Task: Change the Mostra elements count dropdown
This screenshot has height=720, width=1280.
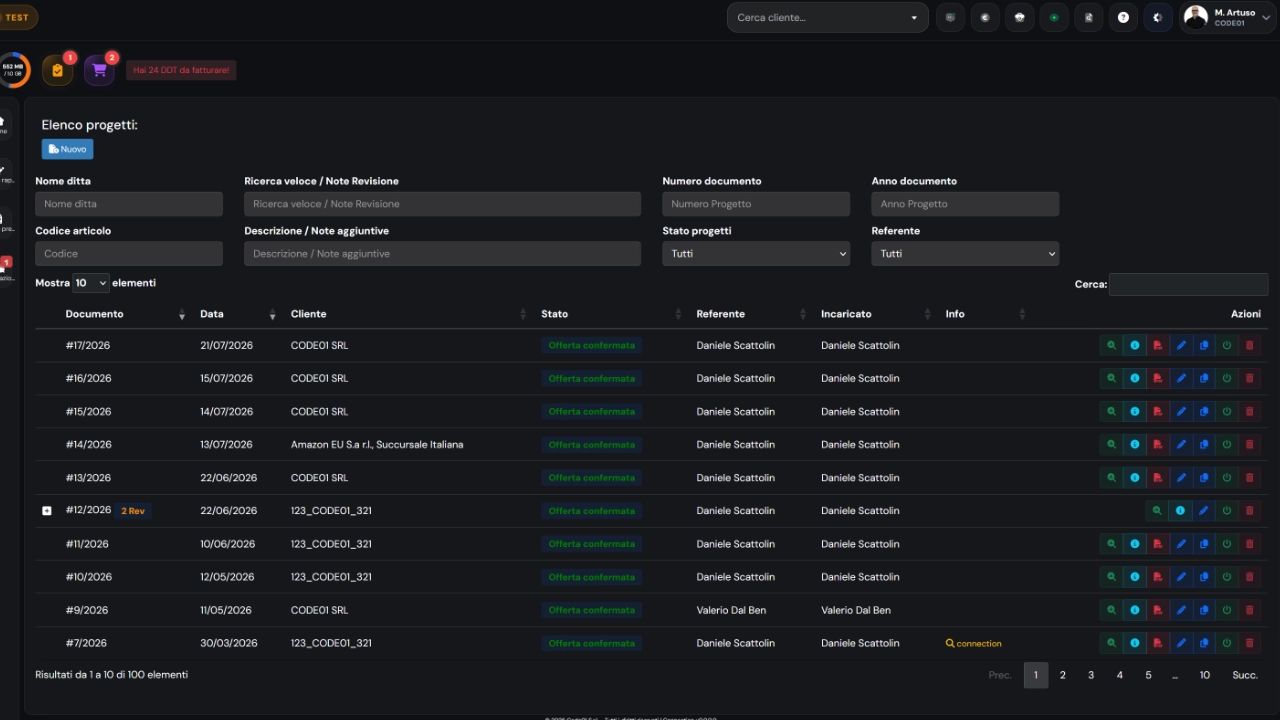Action: pyautogui.click(x=91, y=283)
